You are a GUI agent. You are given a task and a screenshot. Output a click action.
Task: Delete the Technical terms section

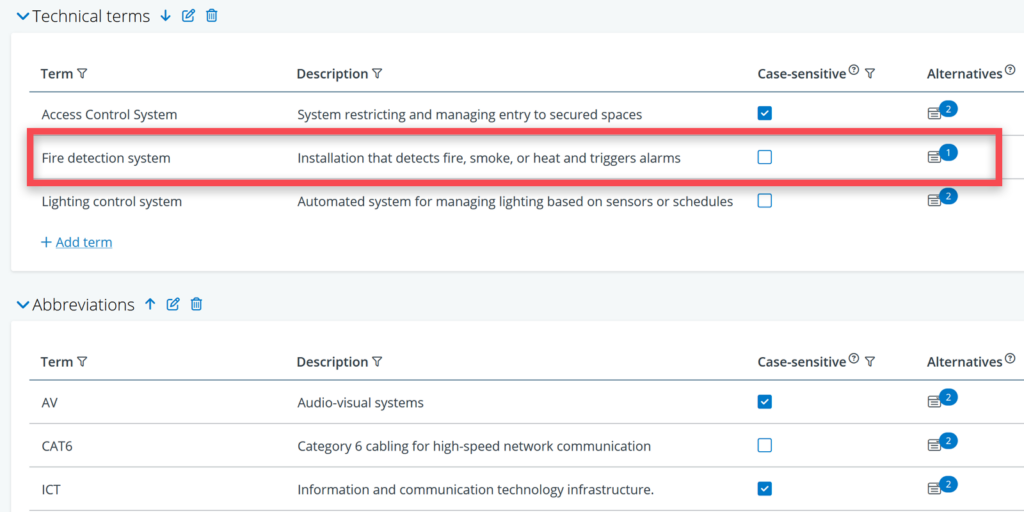pos(211,16)
